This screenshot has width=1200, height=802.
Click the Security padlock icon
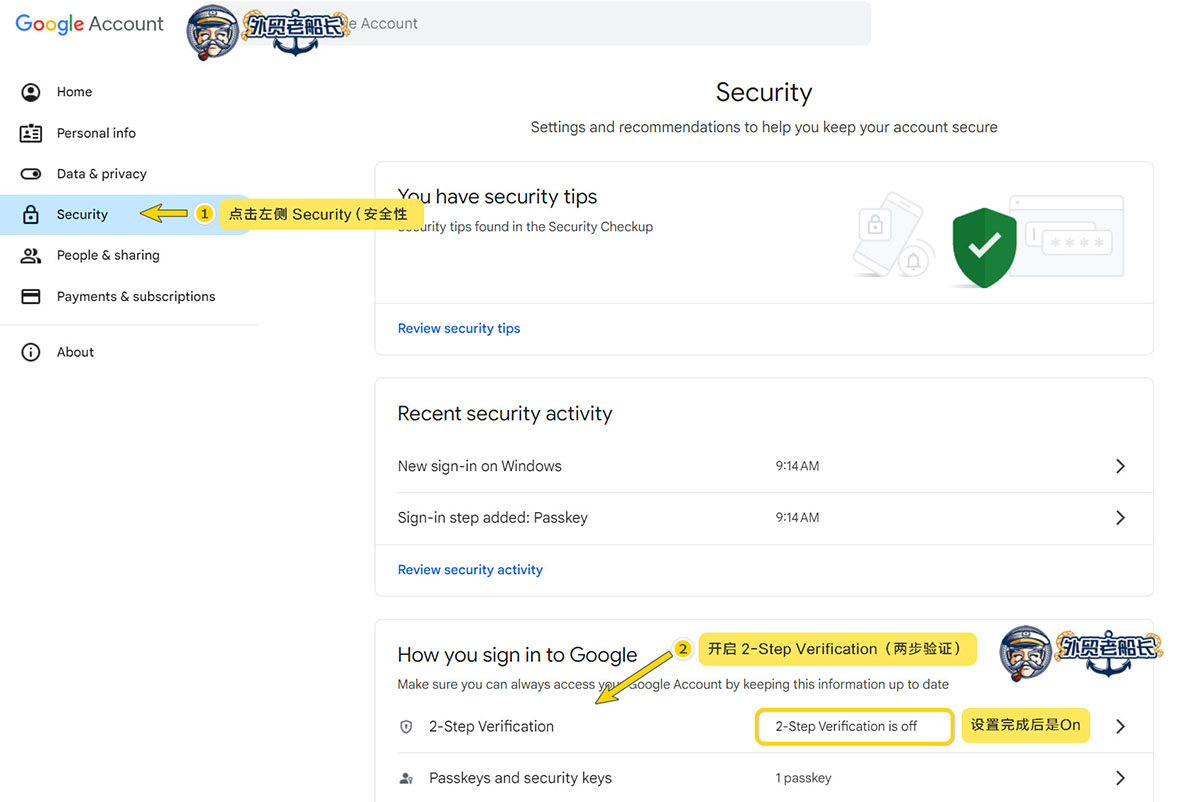click(x=31, y=215)
